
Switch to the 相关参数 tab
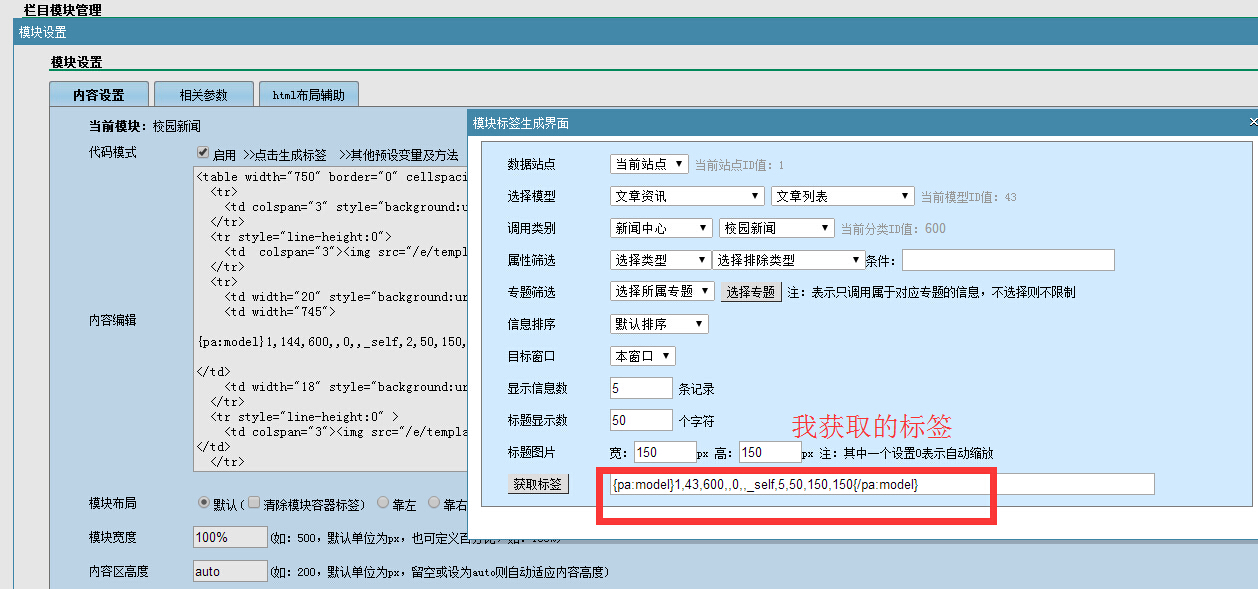[204, 95]
